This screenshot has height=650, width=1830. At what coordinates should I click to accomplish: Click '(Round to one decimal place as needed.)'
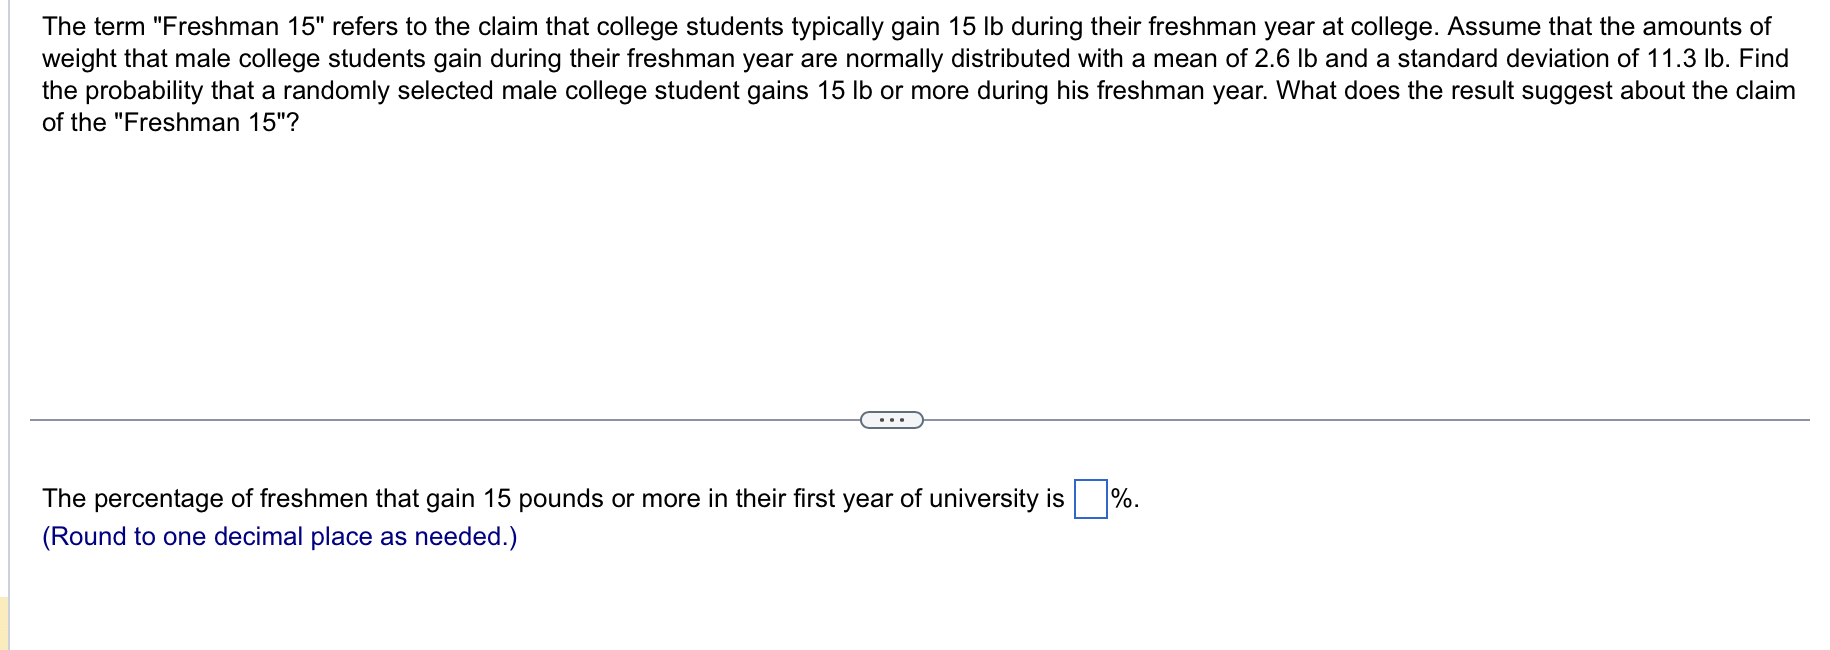(278, 537)
